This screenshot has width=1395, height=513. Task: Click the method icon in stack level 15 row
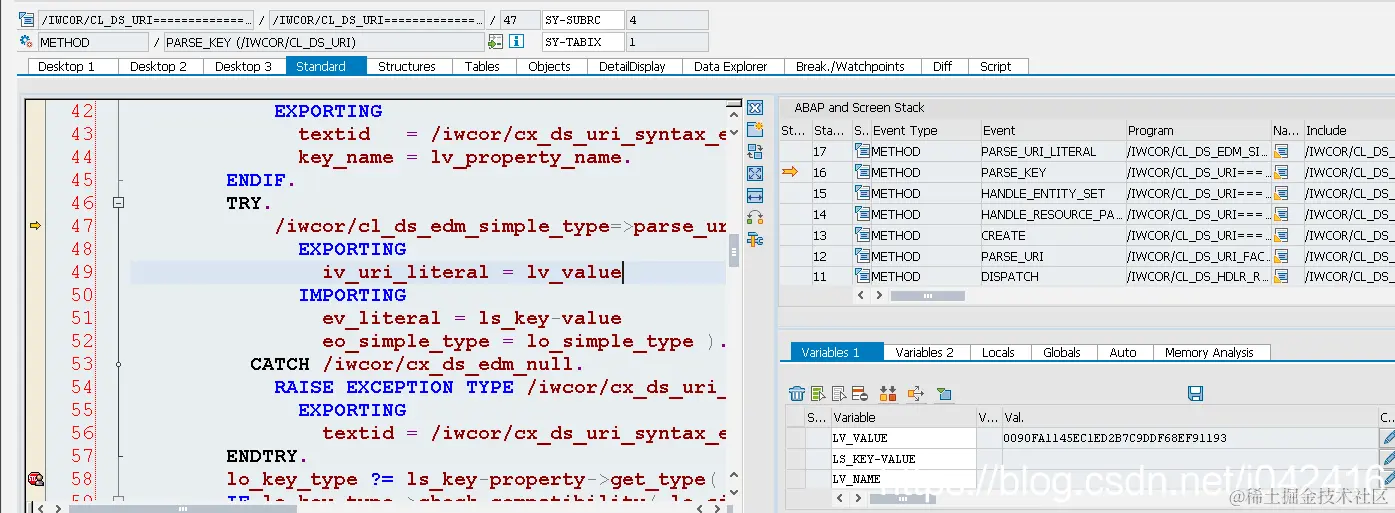point(862,194)
